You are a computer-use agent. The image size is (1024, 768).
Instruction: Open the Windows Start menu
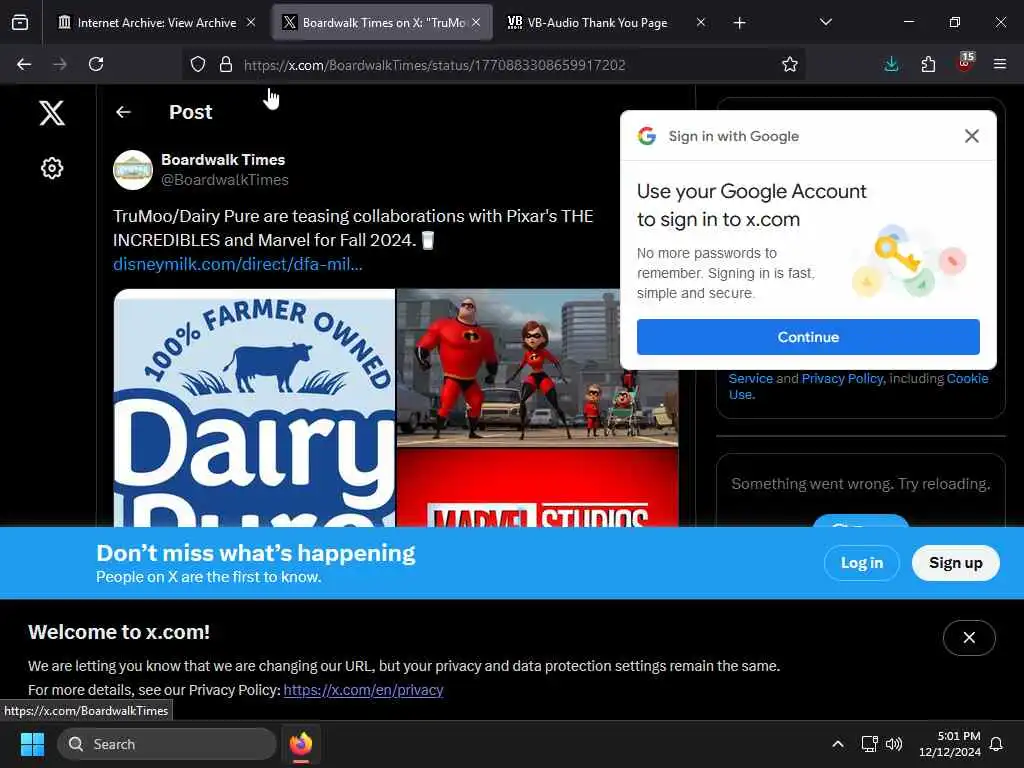(32, 744)
